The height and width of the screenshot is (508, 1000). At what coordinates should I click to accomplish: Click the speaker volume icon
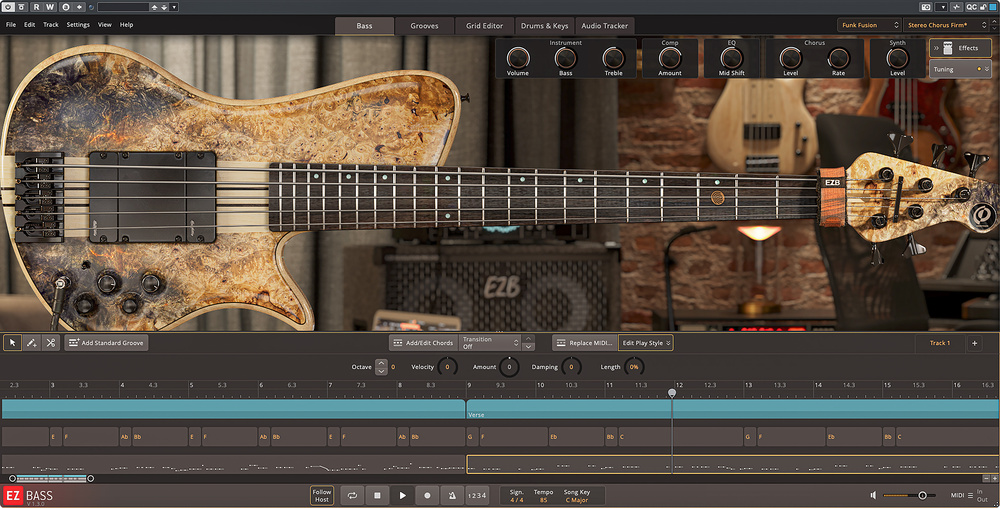[874, 495]
